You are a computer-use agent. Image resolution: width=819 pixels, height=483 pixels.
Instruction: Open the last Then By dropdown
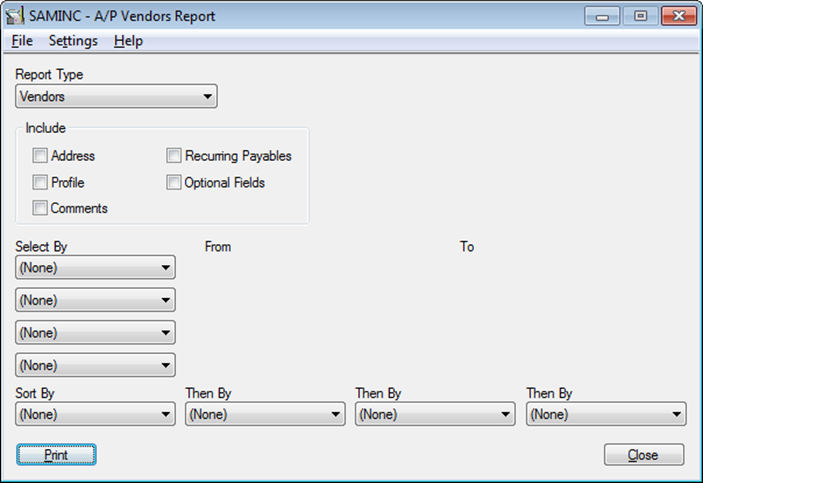click(x=606, y=414)
